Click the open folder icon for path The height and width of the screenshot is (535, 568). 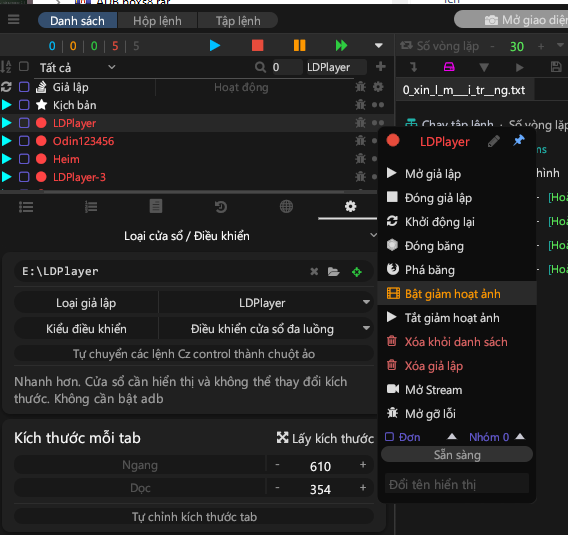333,272
